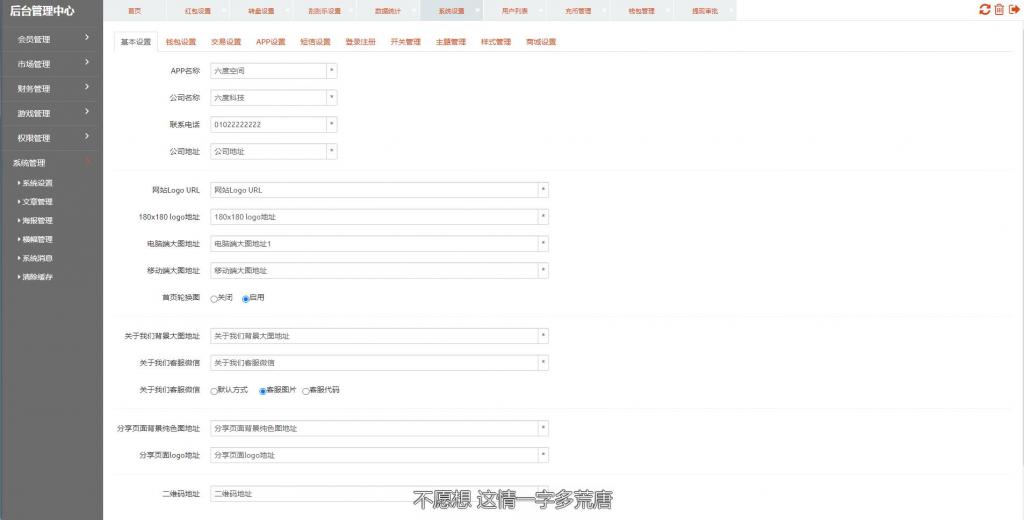Expand the 会员管理 sidebar menu

point(51,39)
